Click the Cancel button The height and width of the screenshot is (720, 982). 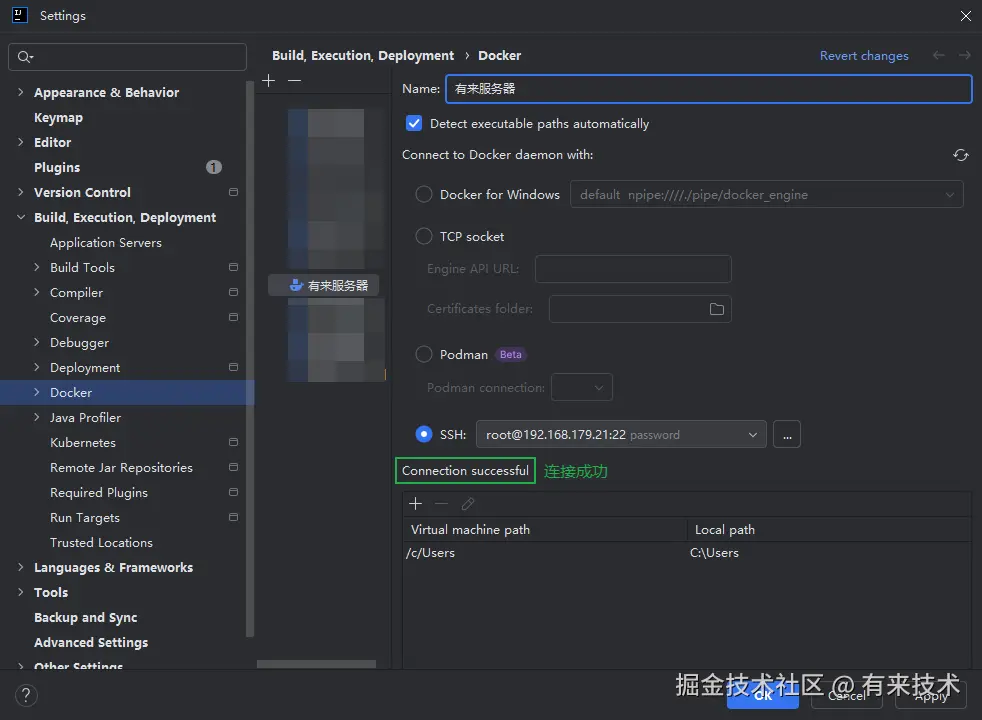847,696
